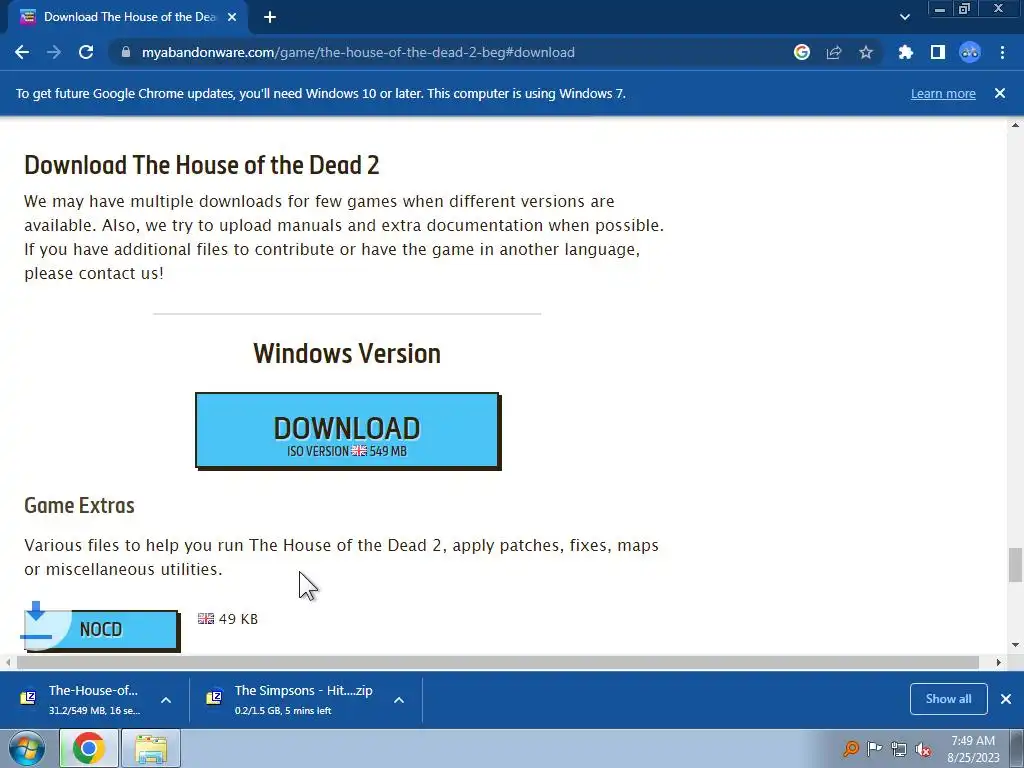Click the taskbar clock 7:49 AM
This screenshot has width=1024, height=768.
point(973,741)
